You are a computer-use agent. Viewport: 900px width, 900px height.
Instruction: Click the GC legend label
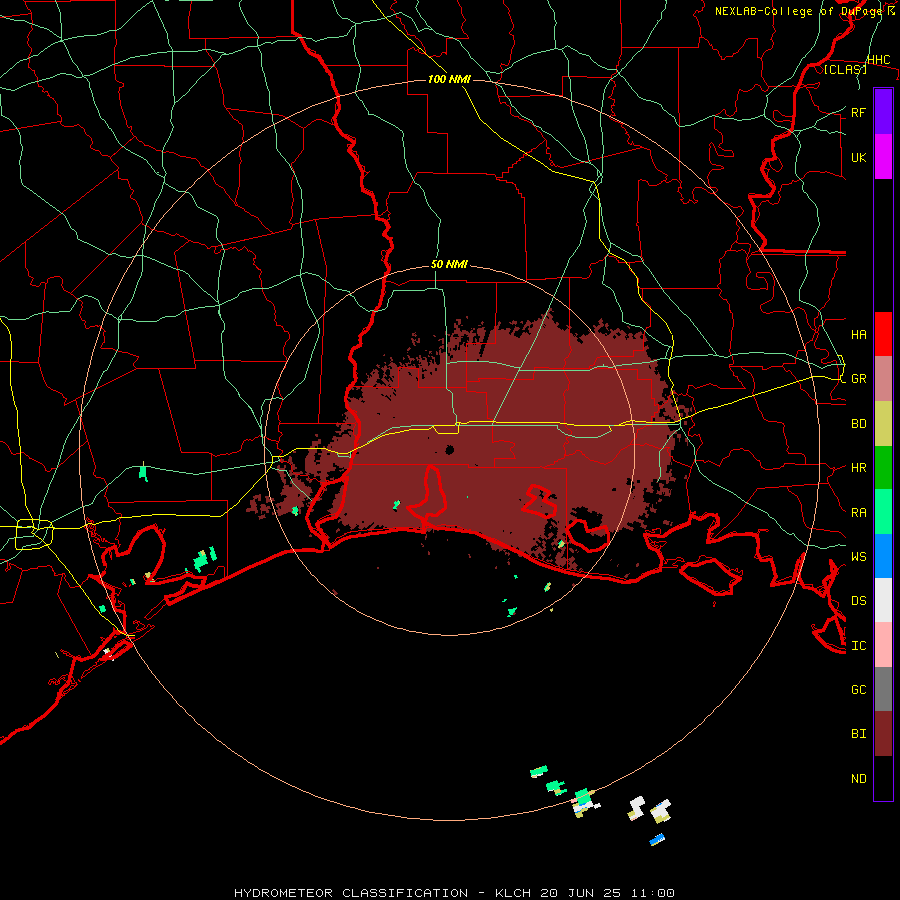[858, 689]
